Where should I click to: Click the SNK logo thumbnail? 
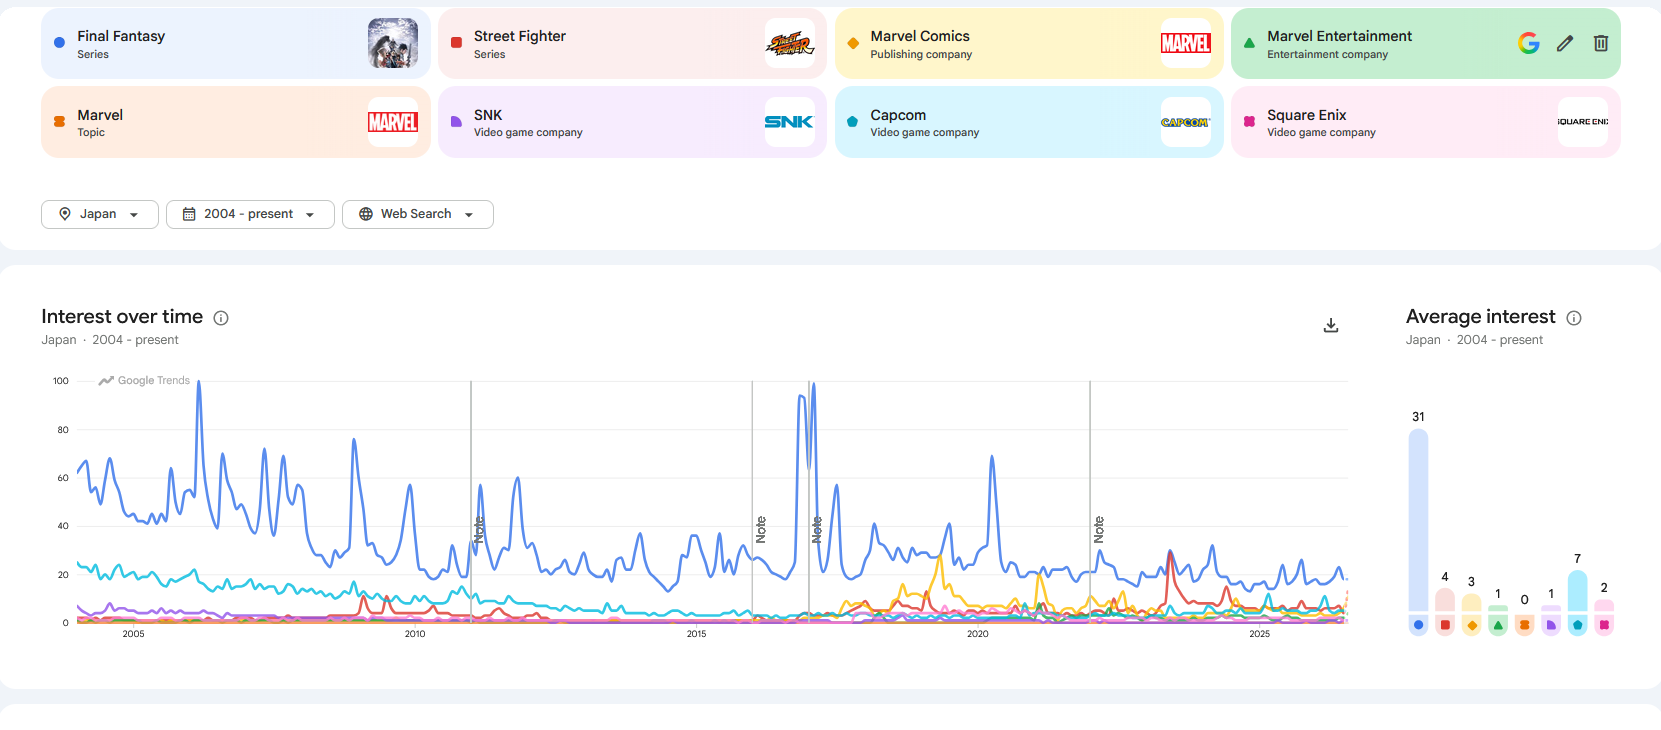click(790, 122)
